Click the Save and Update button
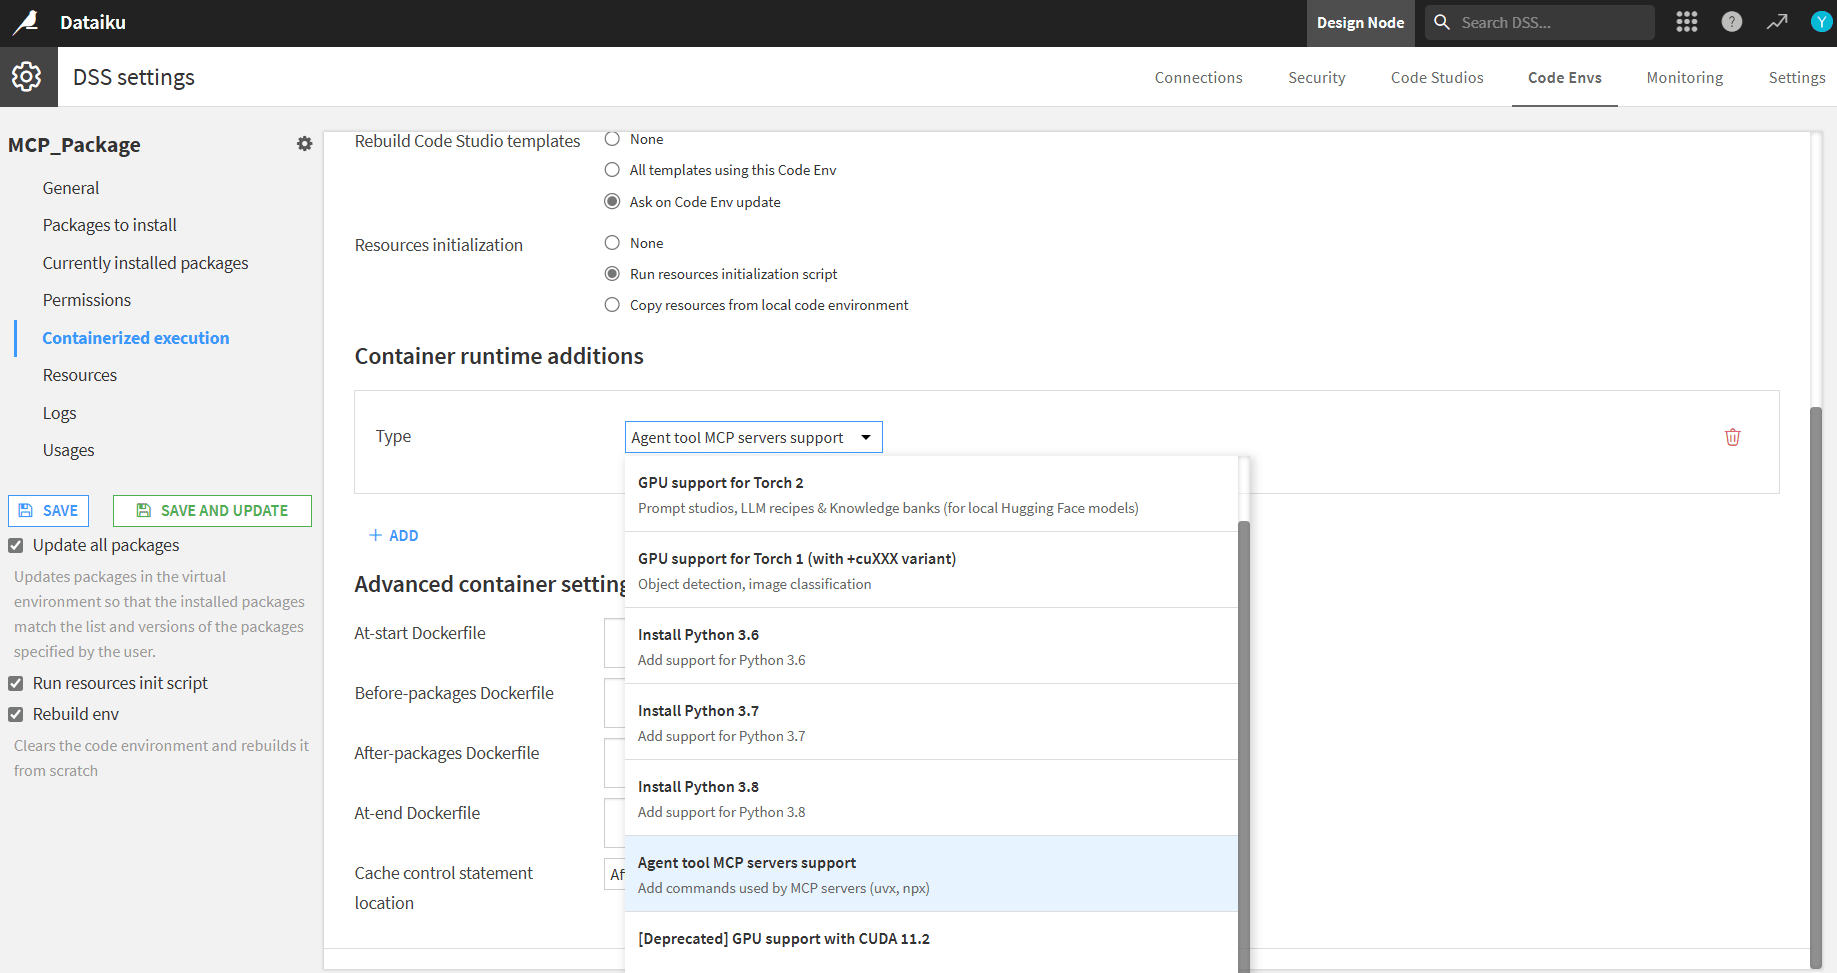Image resolution: width=1837 pixels, height=973 pixels. pos(212,511)
